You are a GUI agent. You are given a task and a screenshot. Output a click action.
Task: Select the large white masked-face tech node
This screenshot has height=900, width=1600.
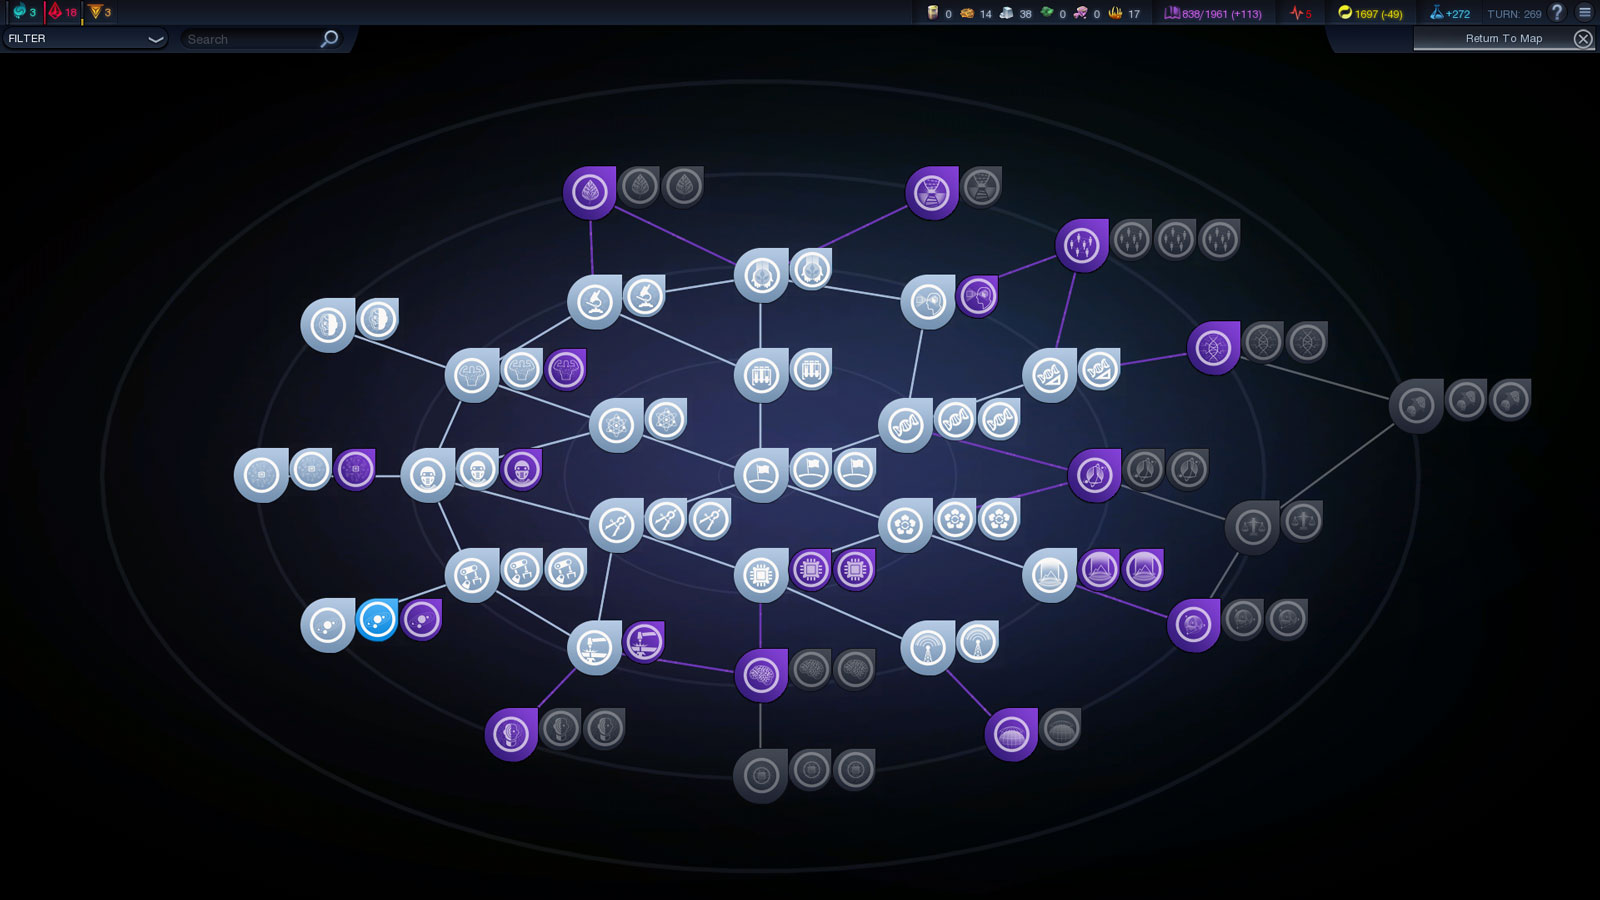tap(428, 475)
